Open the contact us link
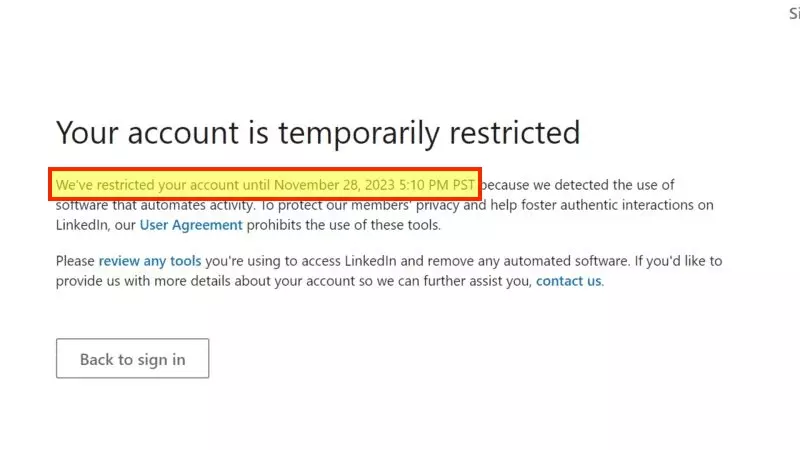Viewport: 800px width, 450px height. point(568,281)
